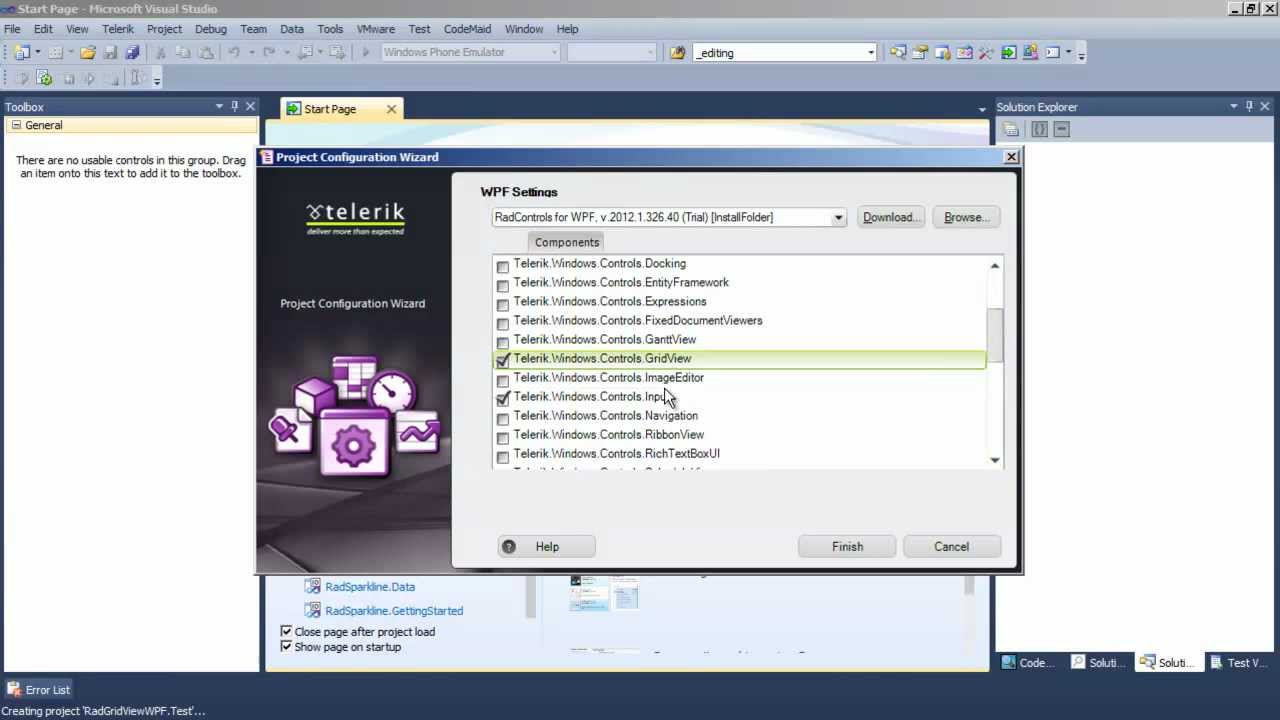
Task: Open the Telerik menu
Action: [118, 29]
